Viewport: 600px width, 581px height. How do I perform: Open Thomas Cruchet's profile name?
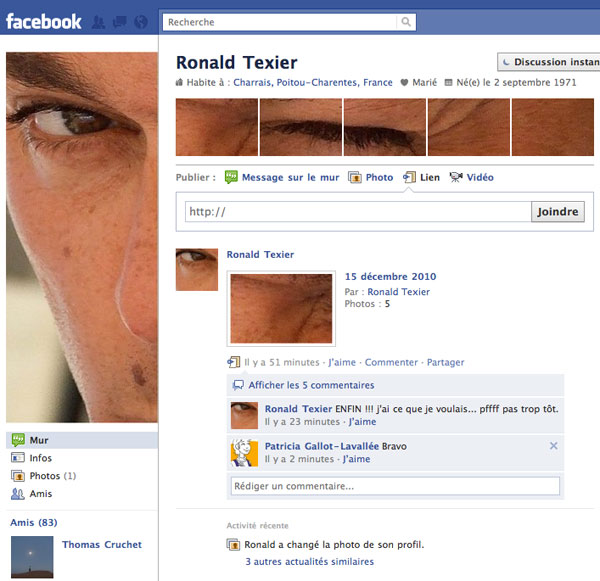point(102,544)
